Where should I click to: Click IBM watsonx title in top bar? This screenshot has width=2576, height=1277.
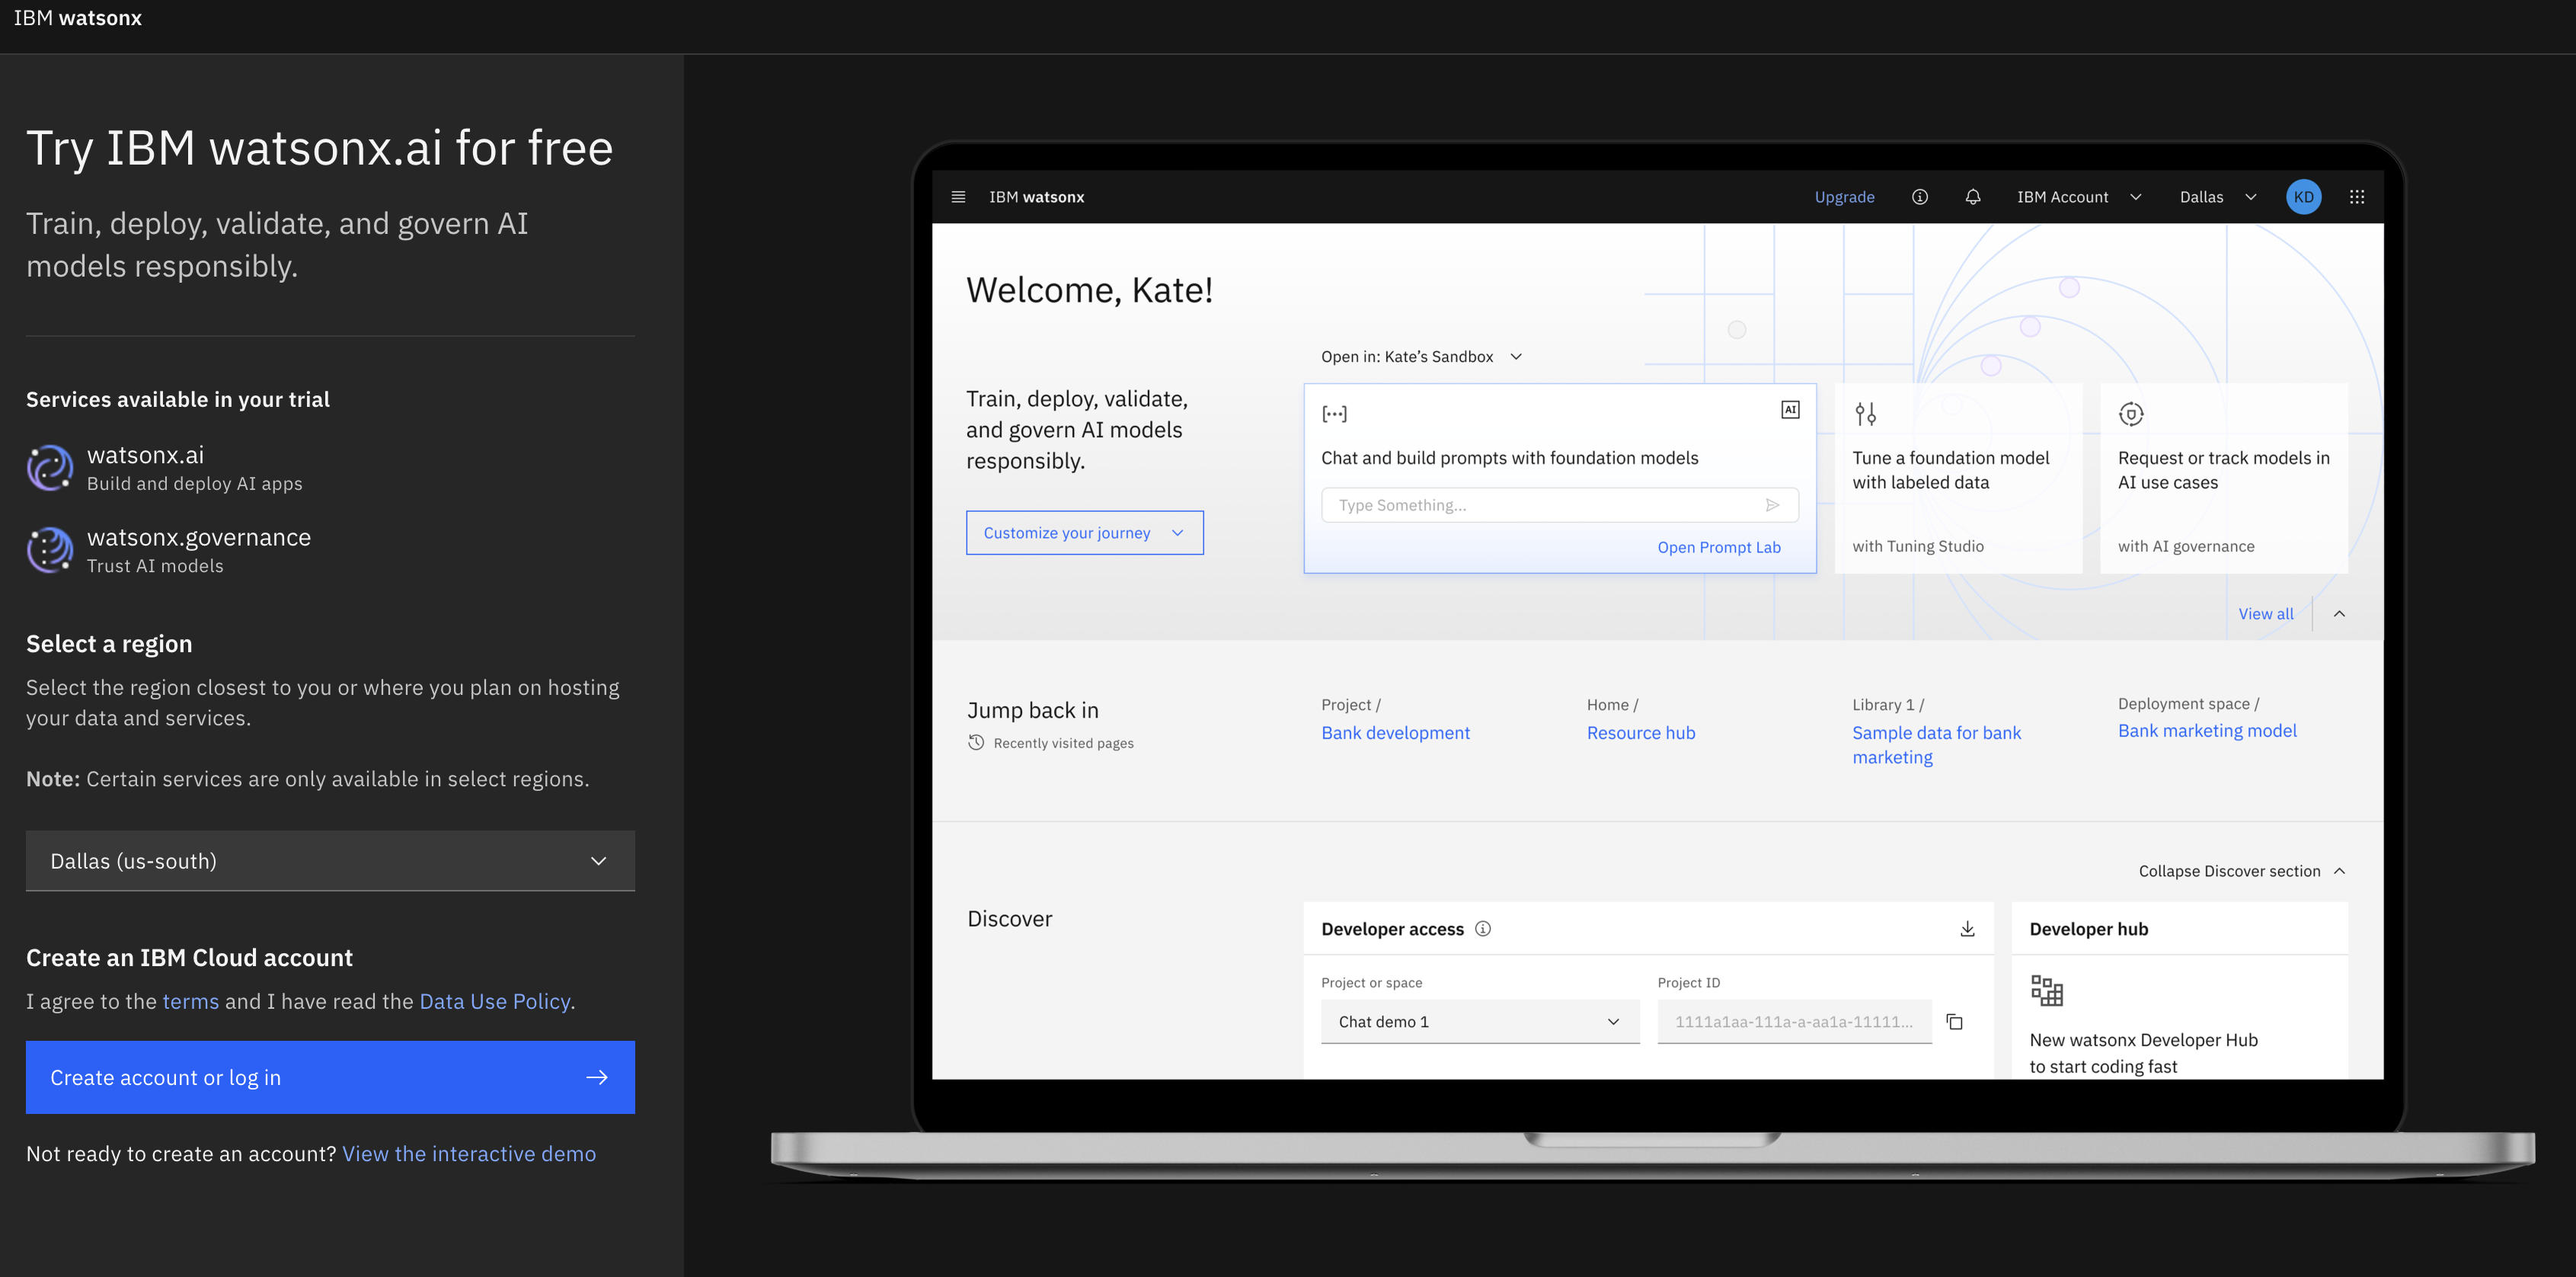[78, 18]
